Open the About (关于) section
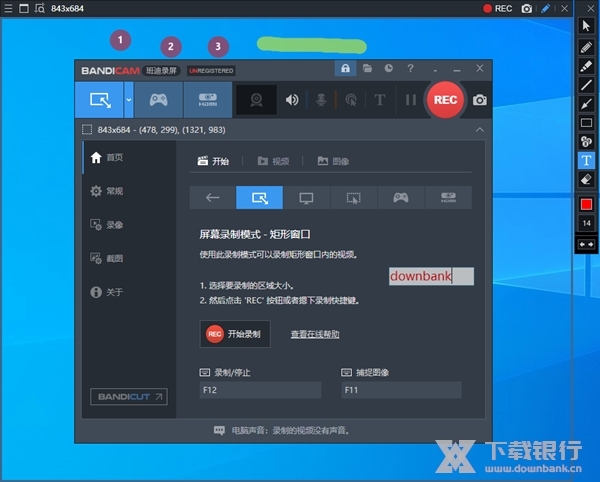Image resolution: width=600 pixels, height=482 pixels. click(x=129, y=292)
